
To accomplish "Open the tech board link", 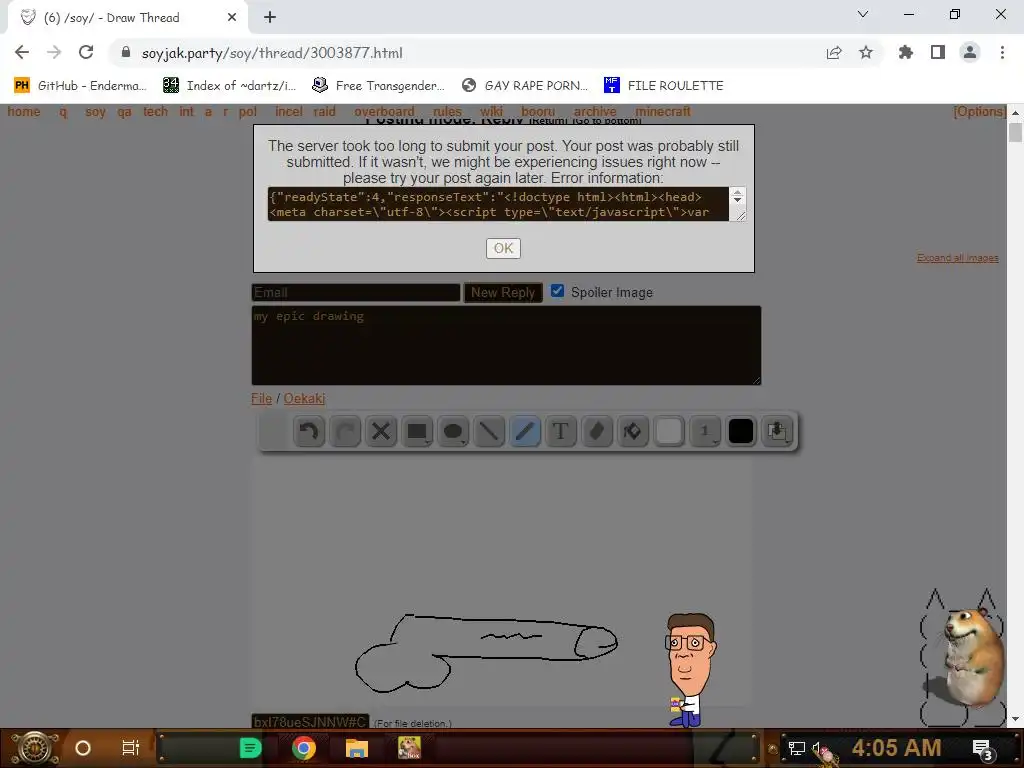I will (155, 112).
